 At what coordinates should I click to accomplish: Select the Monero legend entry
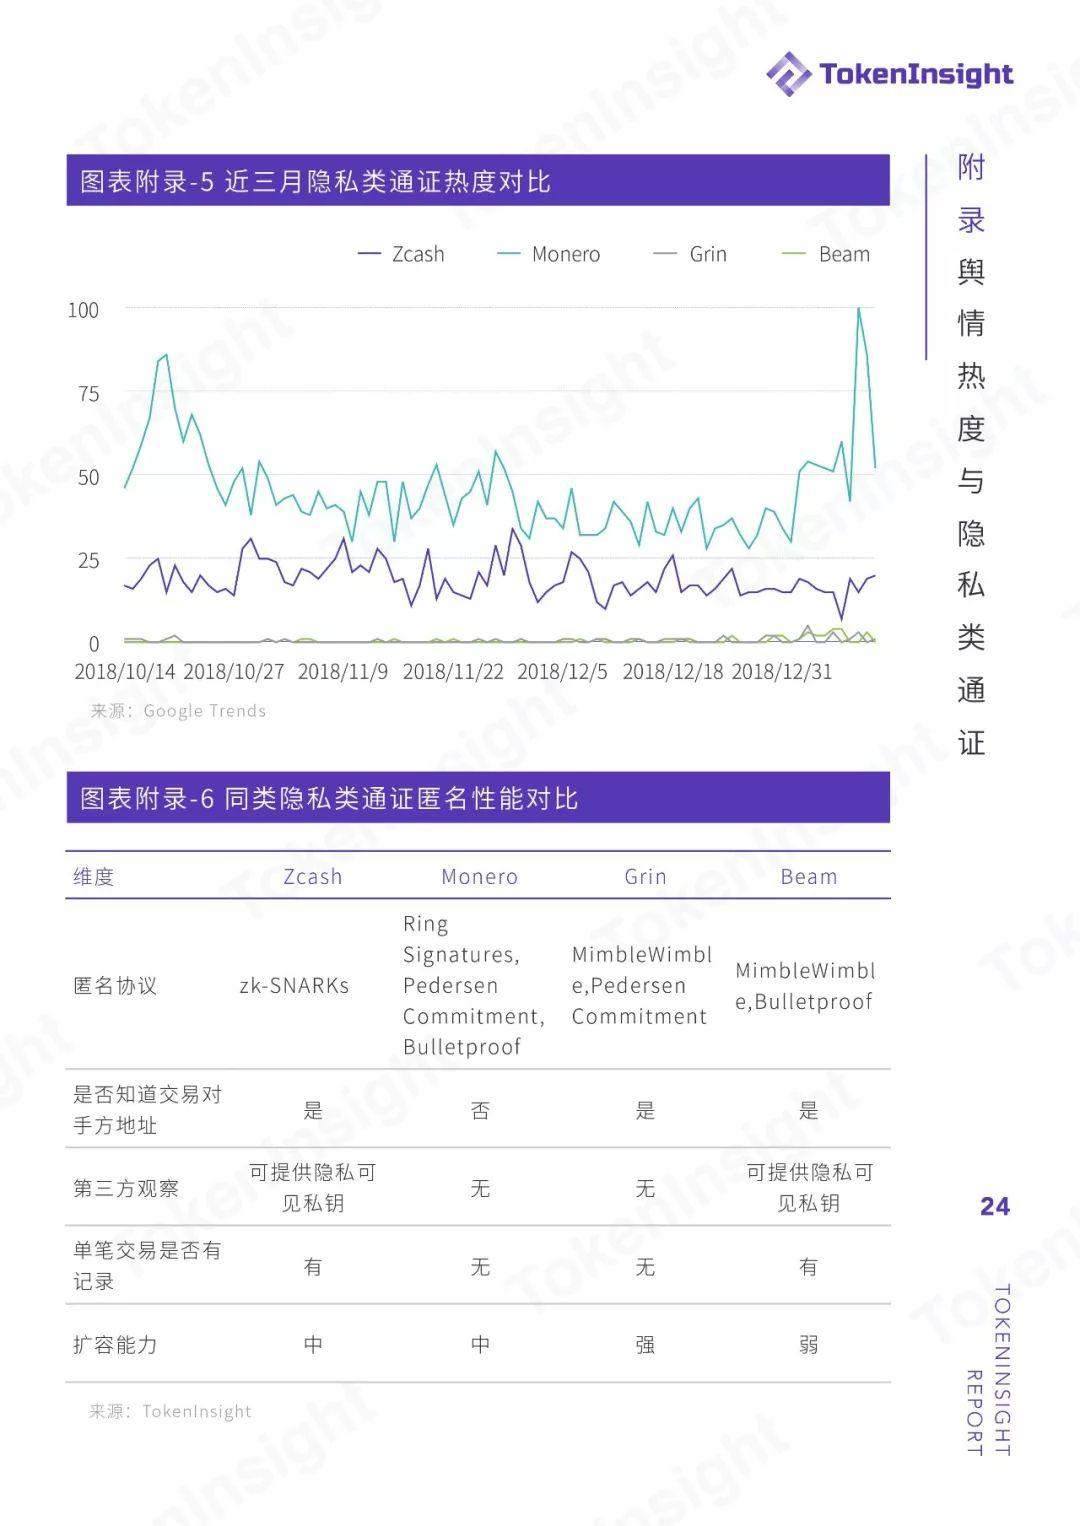point(549,254)
